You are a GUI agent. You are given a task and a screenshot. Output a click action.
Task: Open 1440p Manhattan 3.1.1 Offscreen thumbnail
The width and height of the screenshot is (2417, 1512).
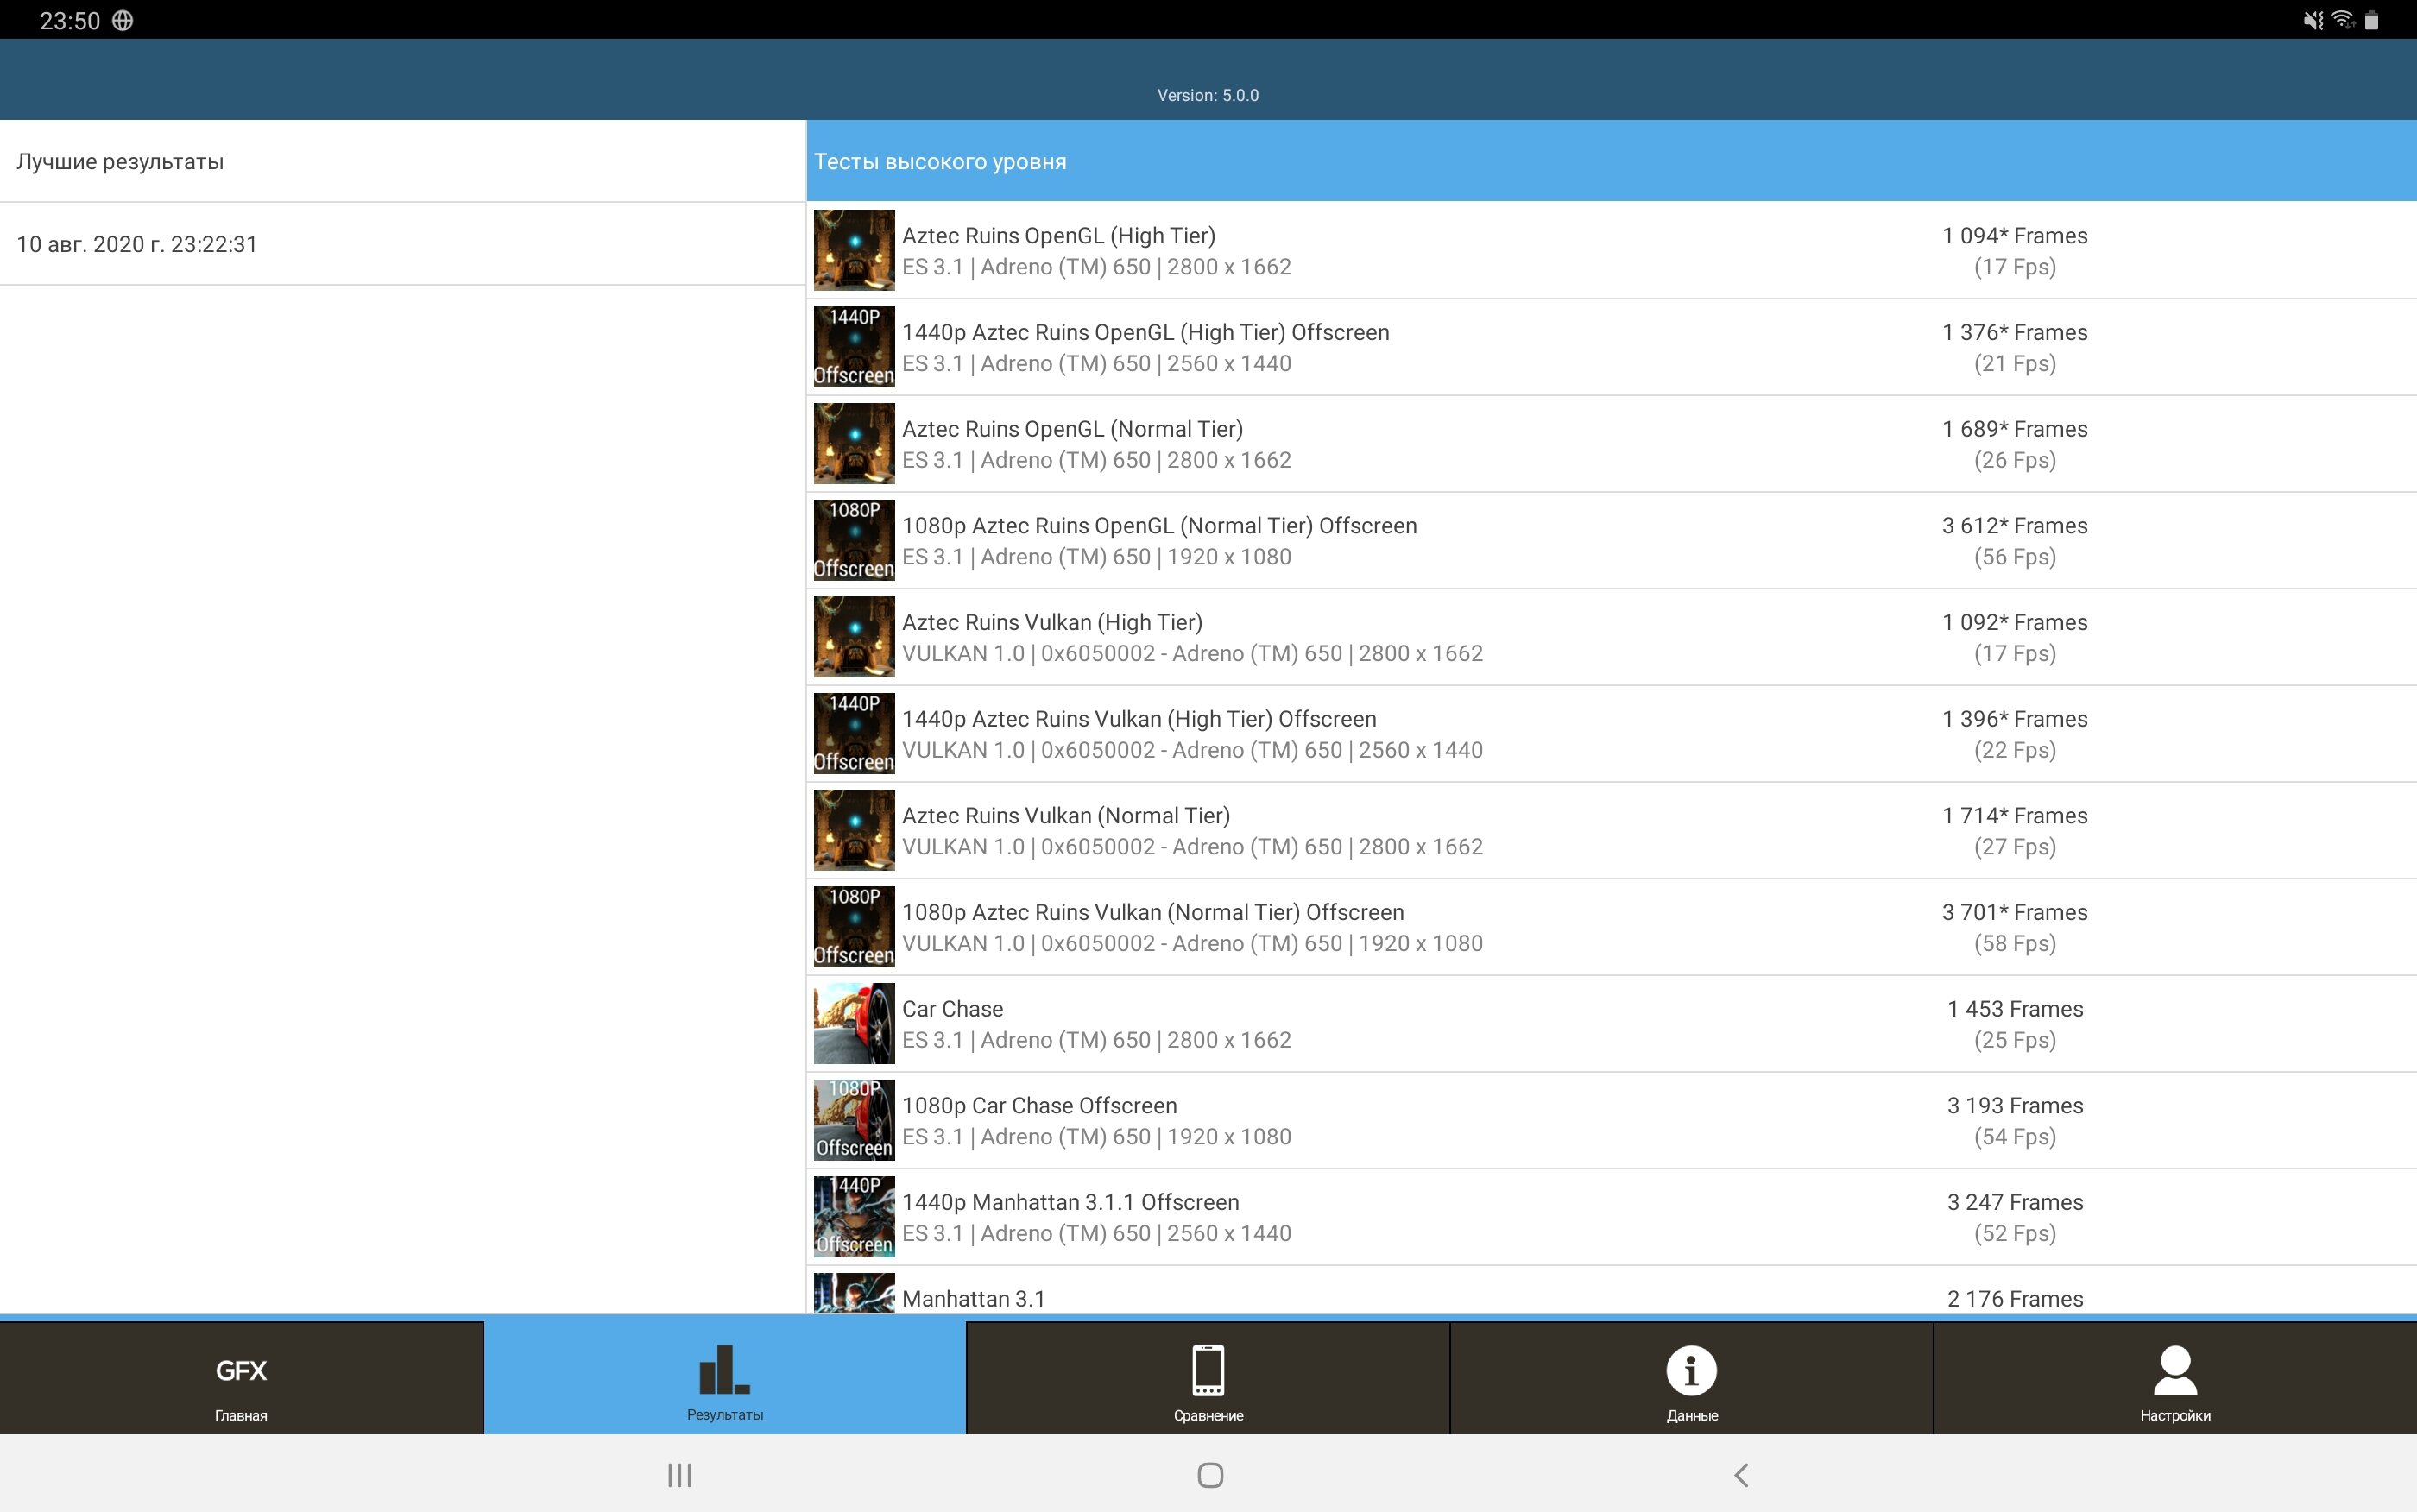pos(854,1217)
